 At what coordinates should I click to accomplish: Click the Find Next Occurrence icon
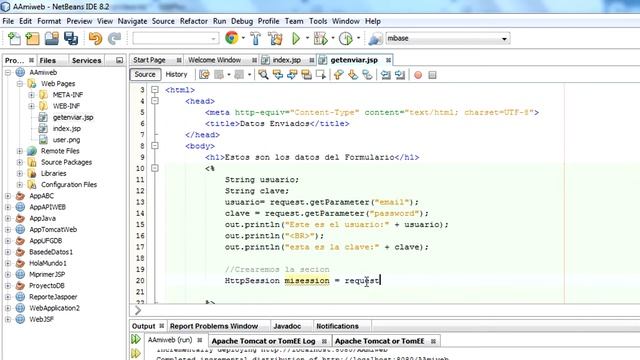tap(292, 75)
